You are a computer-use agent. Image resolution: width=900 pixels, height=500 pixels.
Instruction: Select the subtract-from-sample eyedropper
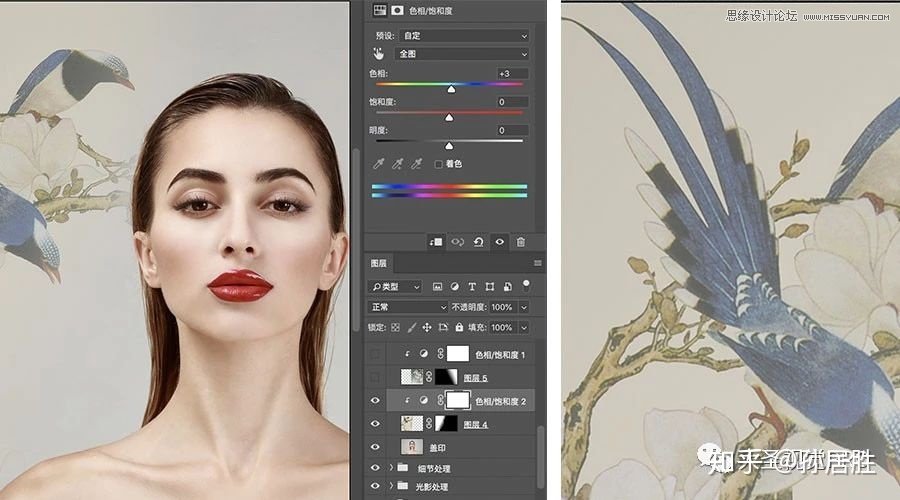[417, 164]
